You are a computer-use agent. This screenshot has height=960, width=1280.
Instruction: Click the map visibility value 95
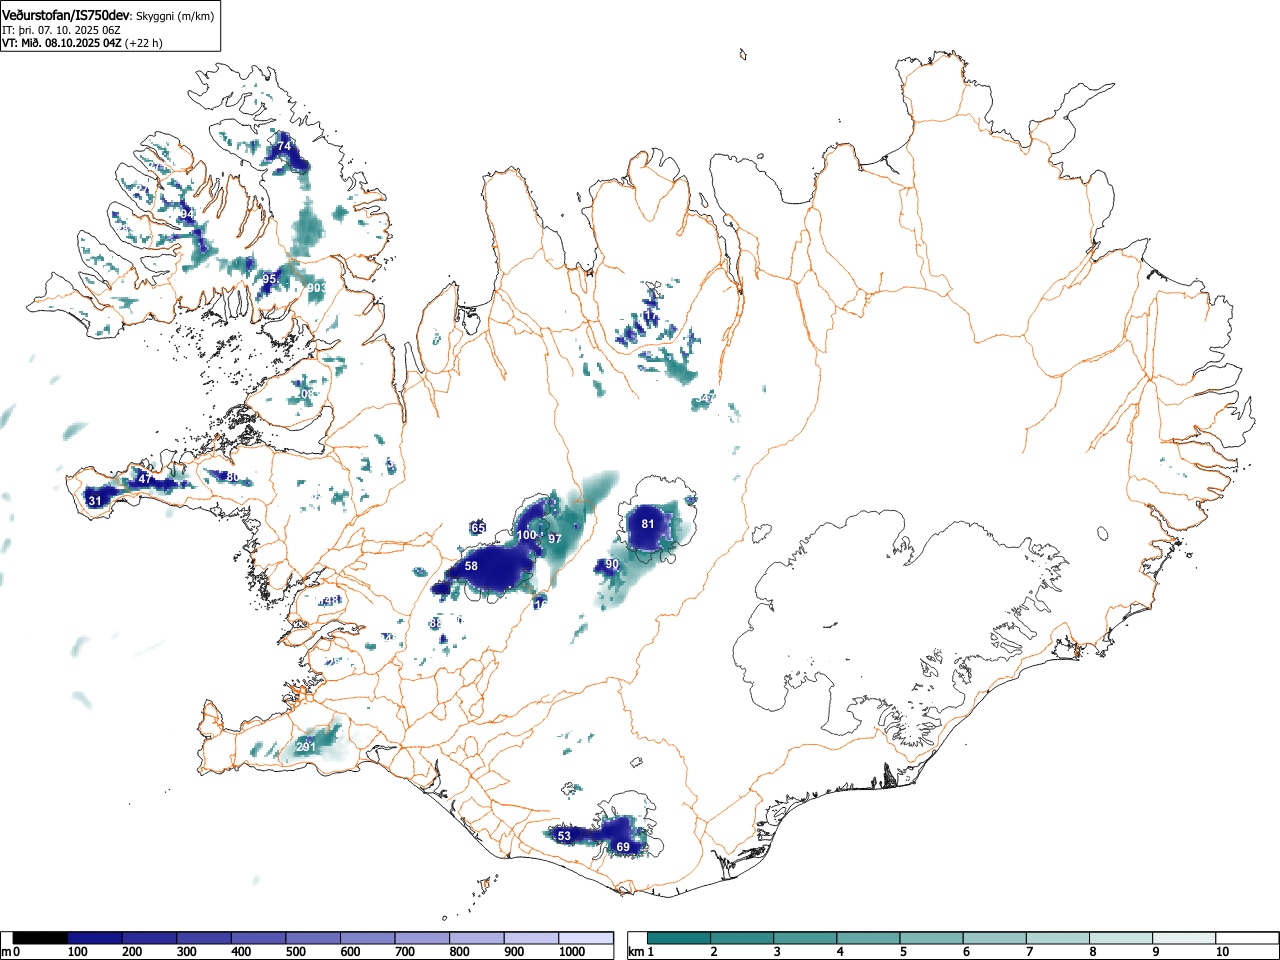(x=269, y=279)
